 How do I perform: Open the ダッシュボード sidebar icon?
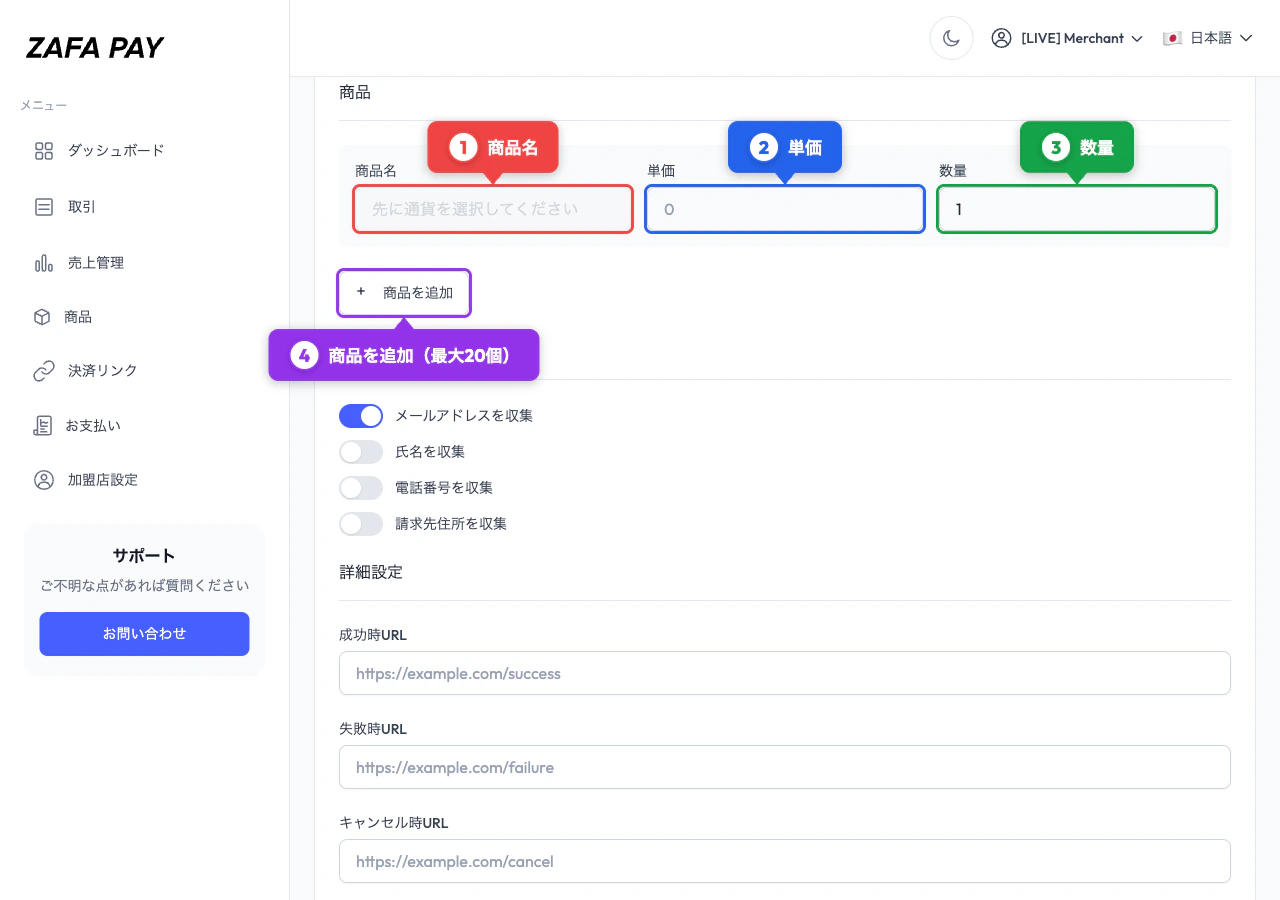pos(44,150)
